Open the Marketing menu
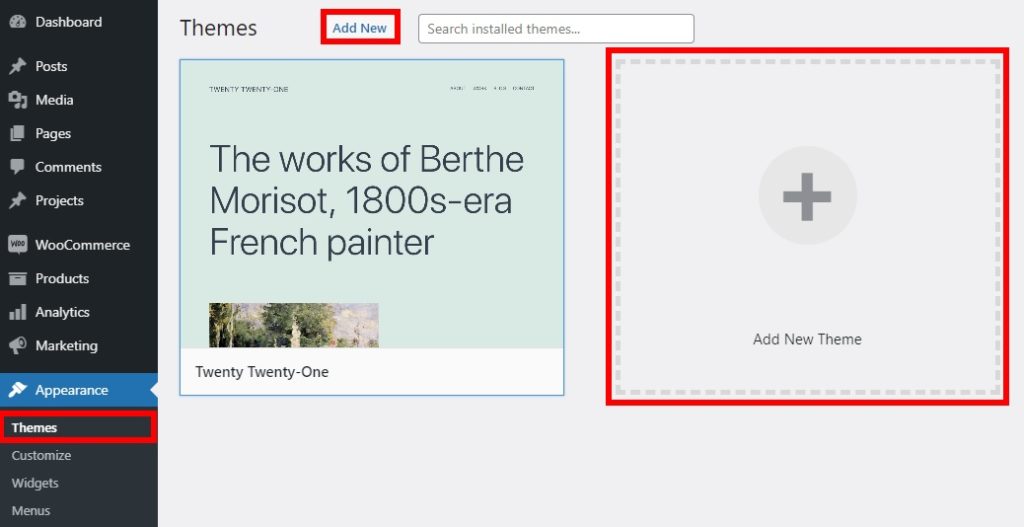The width and height of the screenshot is (1024, 527). [78, 345]
